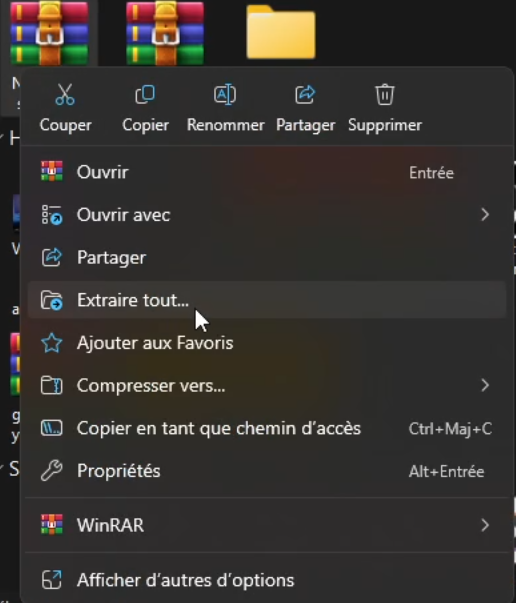The image size is (516, 603).
Task: Click the Extraire tout folder icon
Action: [x=52, y=300]
